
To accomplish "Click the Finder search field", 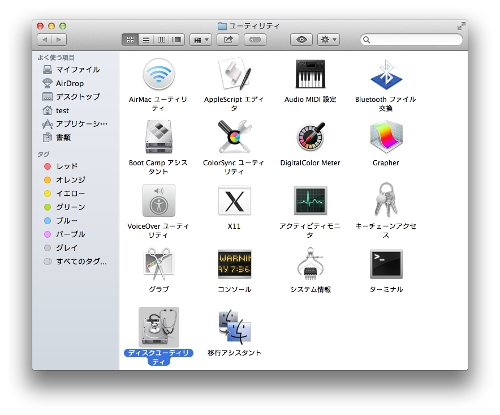I will tap(411, 40).
